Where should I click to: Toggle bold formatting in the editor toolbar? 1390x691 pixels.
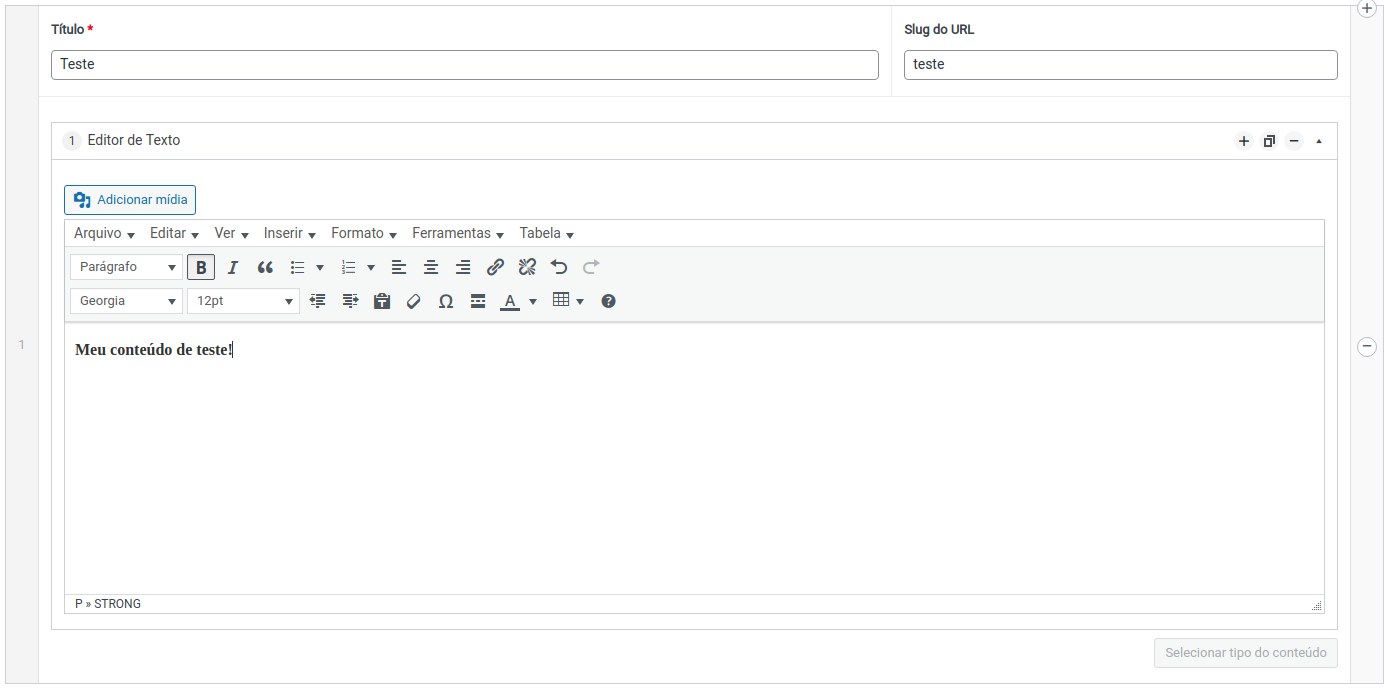point(201,268)
